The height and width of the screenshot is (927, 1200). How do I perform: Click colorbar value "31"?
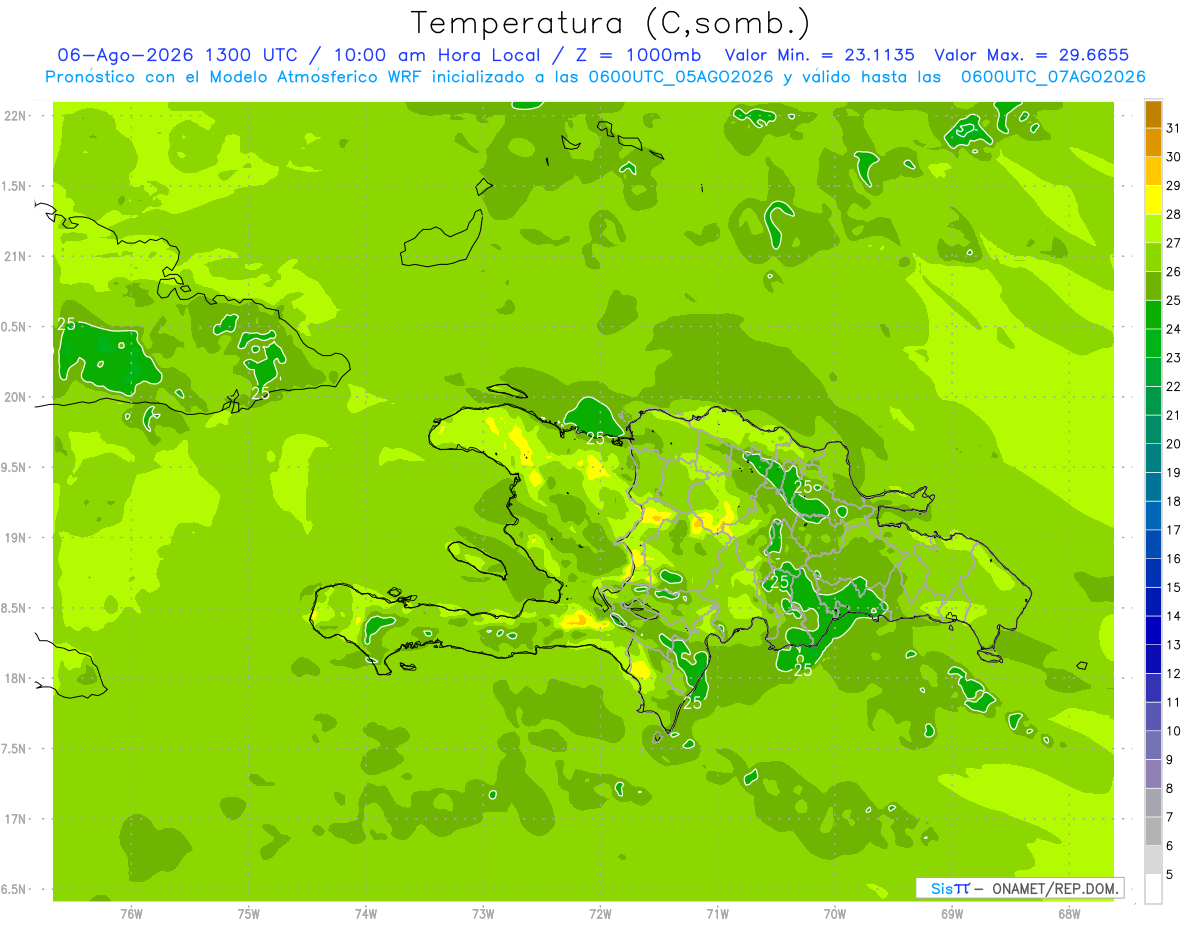pos(1174,128)
